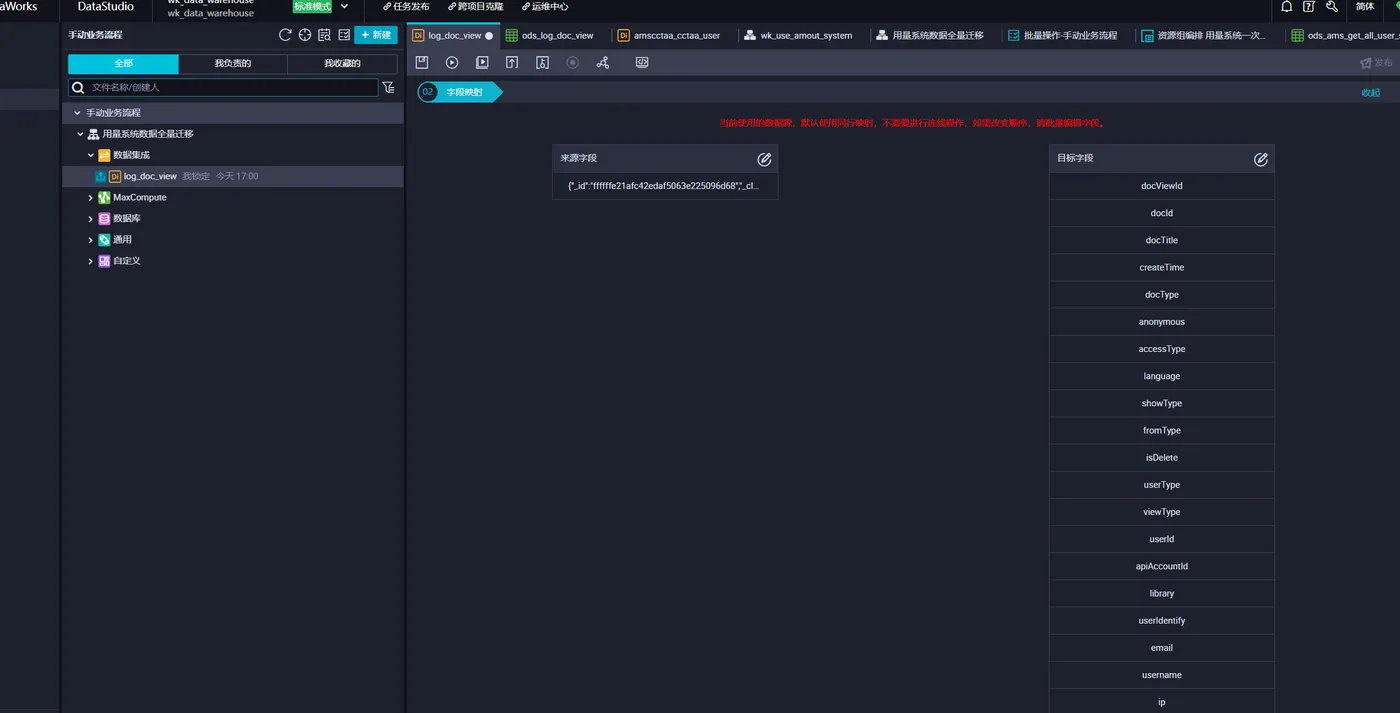Save the log_doc_view node

pos(422,62)
